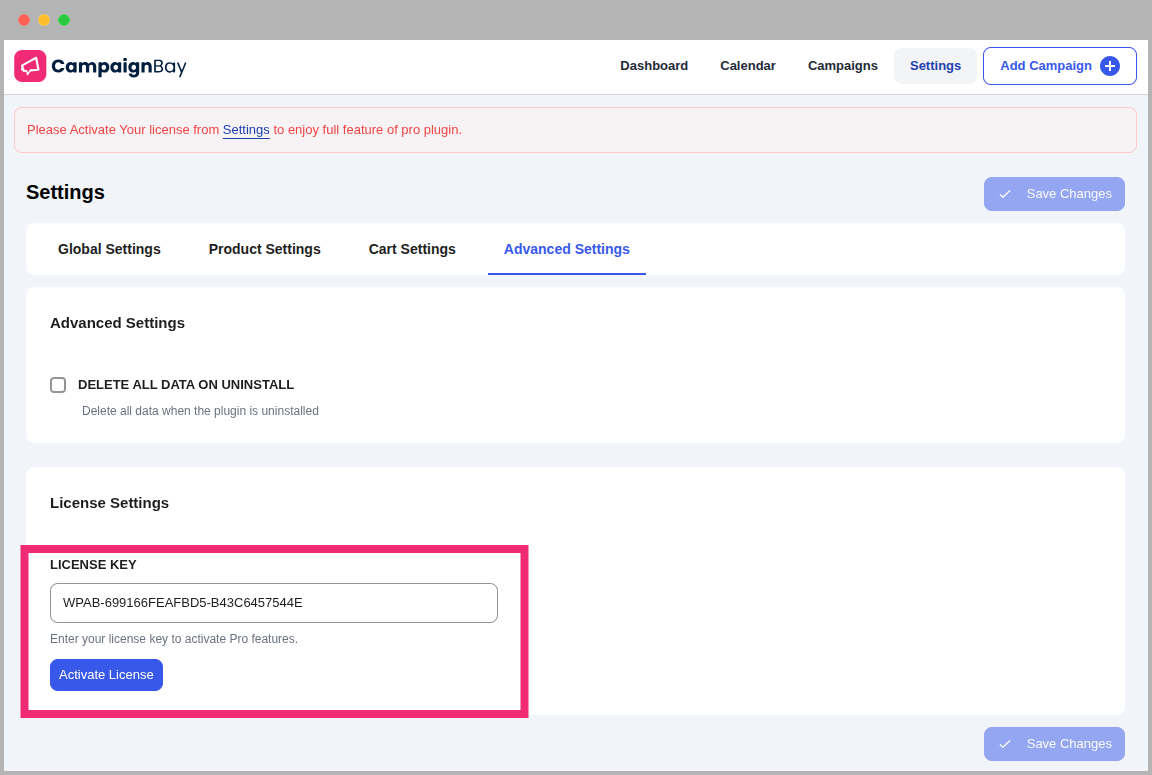Switch to the Product Settings tab

[x=265, y=249]
